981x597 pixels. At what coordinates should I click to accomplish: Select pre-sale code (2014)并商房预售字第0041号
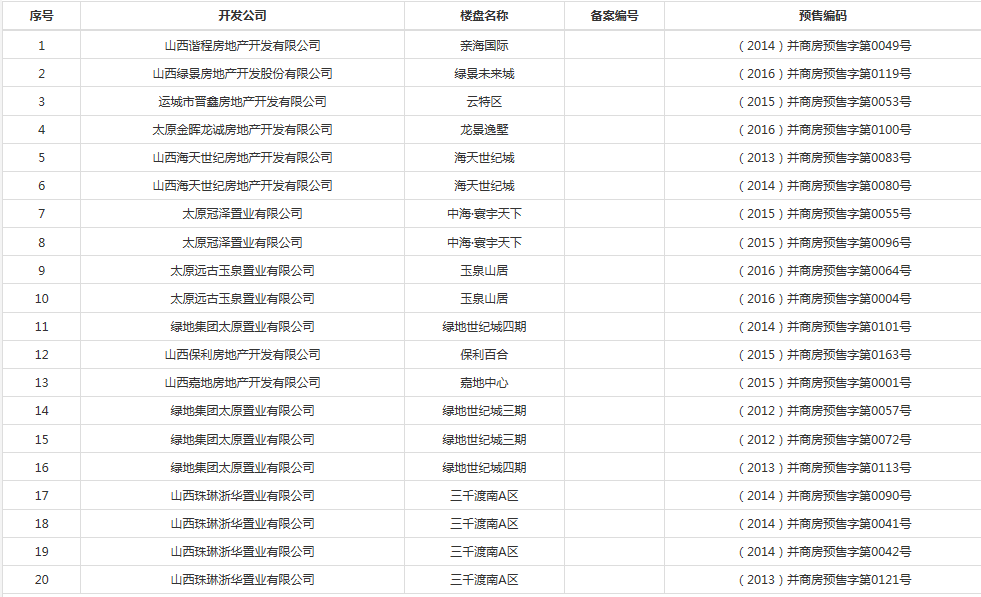click(x=823, y=524)
